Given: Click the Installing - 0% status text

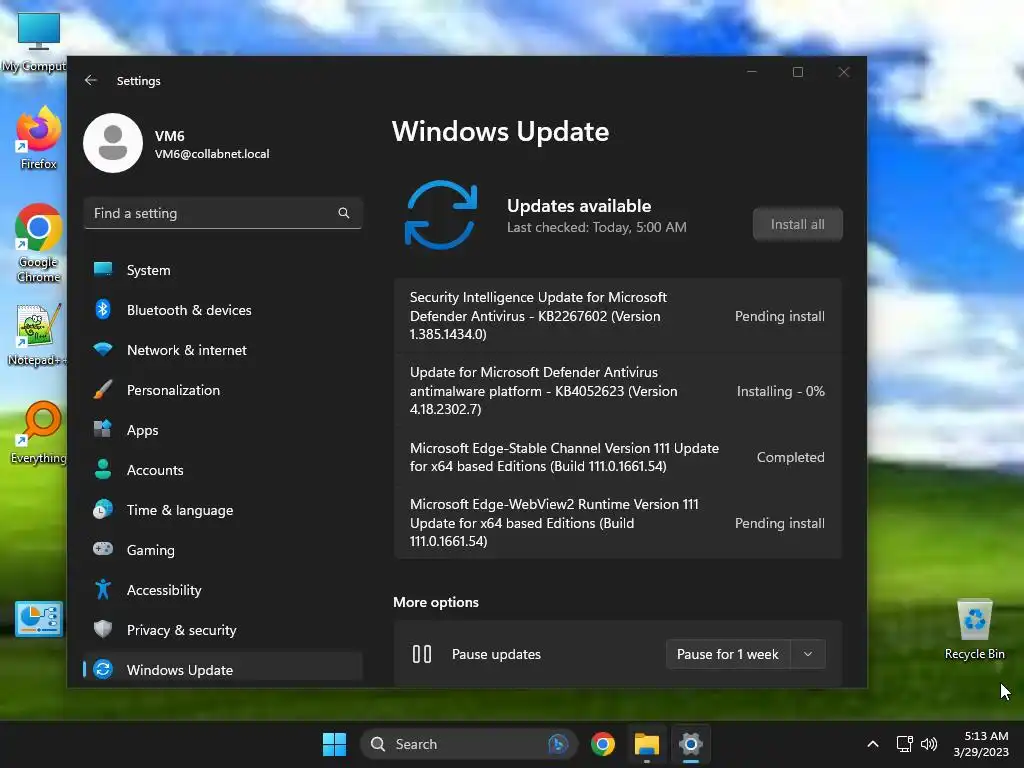Looking at the screenshot, I should 780,391.
